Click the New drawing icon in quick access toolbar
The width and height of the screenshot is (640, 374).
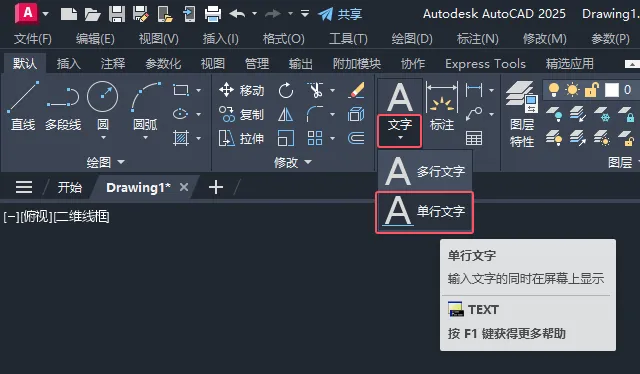pos(69,14)
